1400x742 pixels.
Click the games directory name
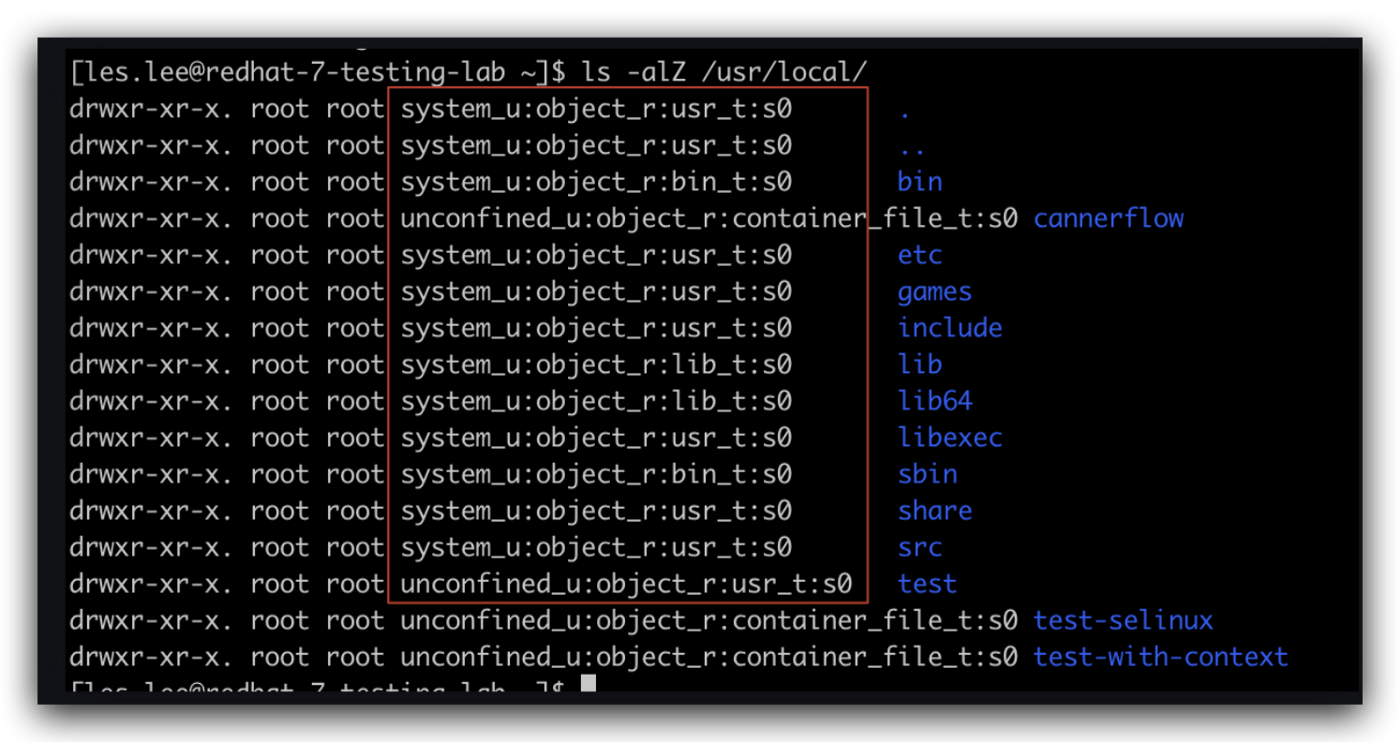934,292
